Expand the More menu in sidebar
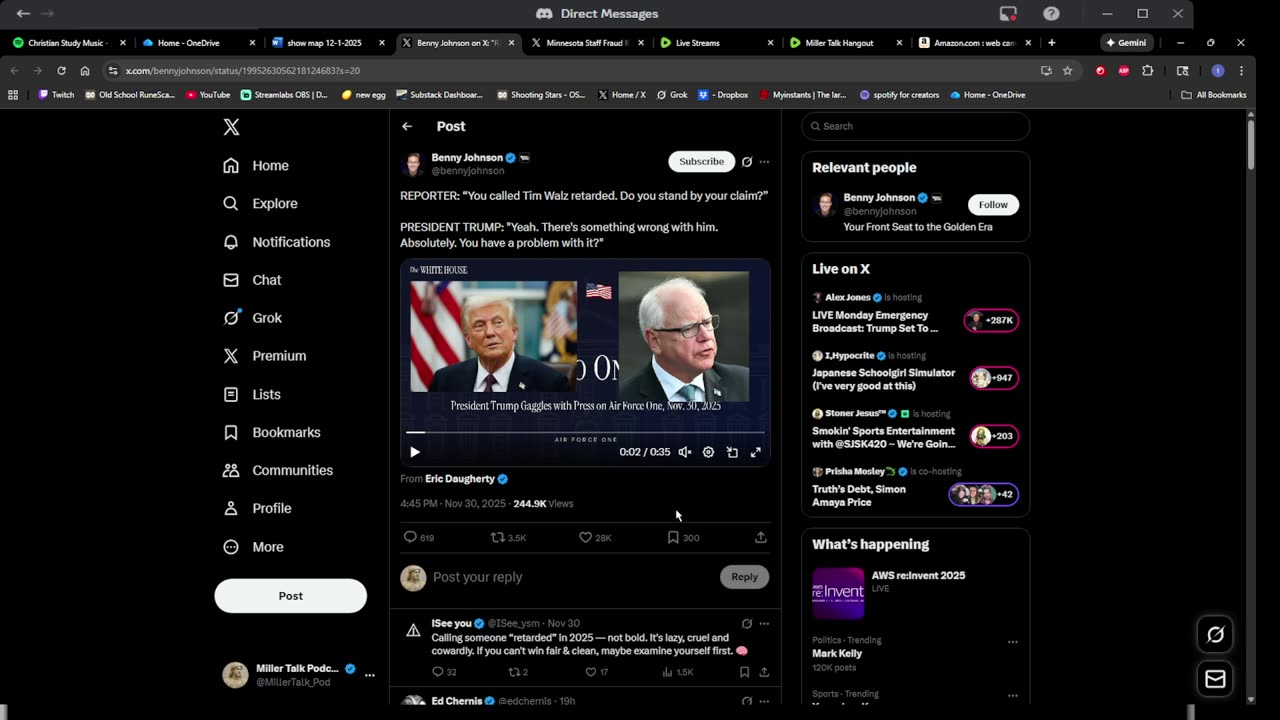The image size is (1280, 720). pos(253,547)
